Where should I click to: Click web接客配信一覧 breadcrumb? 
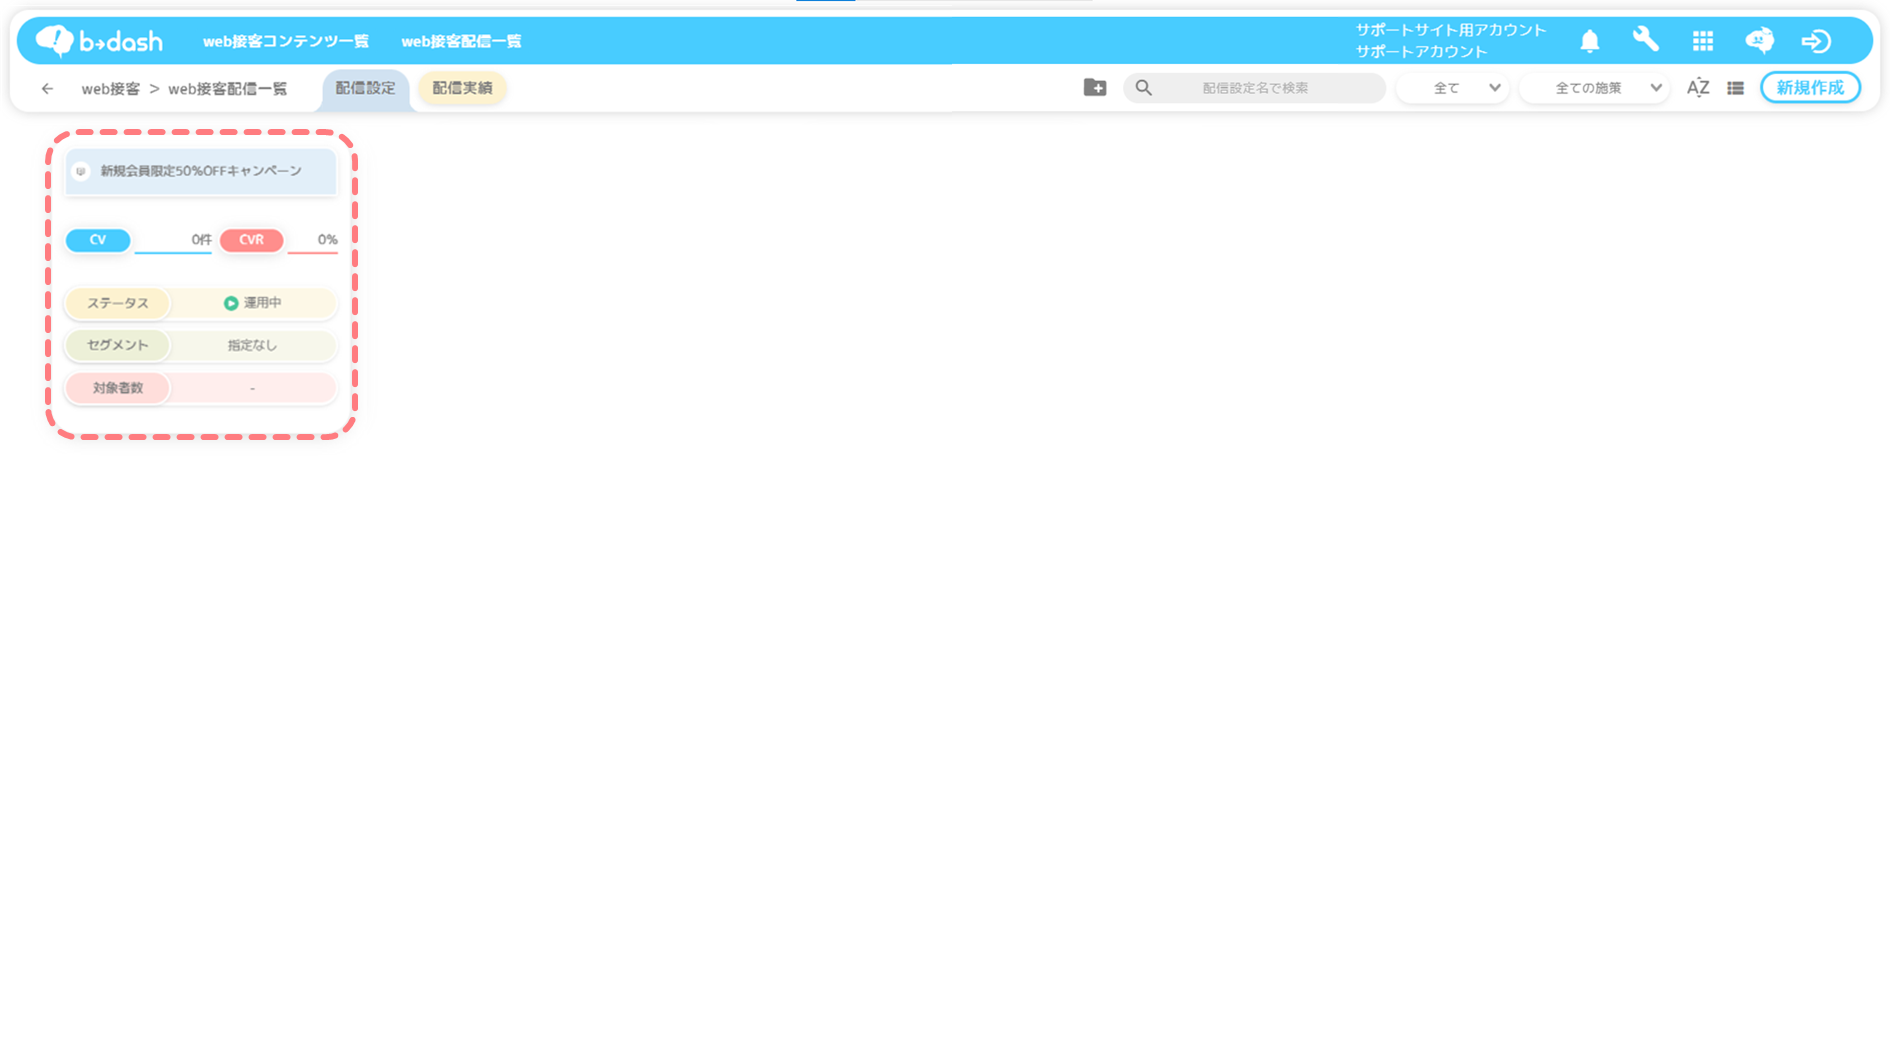point(228,89)
